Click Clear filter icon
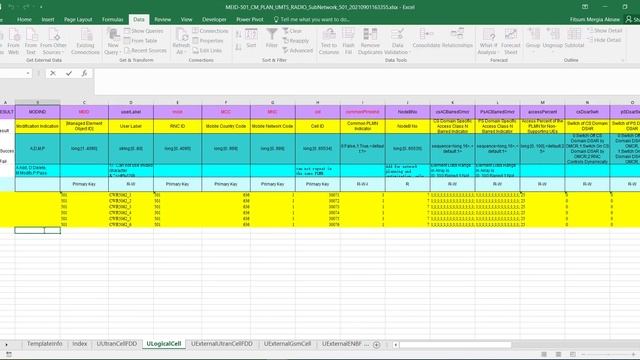640x360 pixels. tap(292, 31)
